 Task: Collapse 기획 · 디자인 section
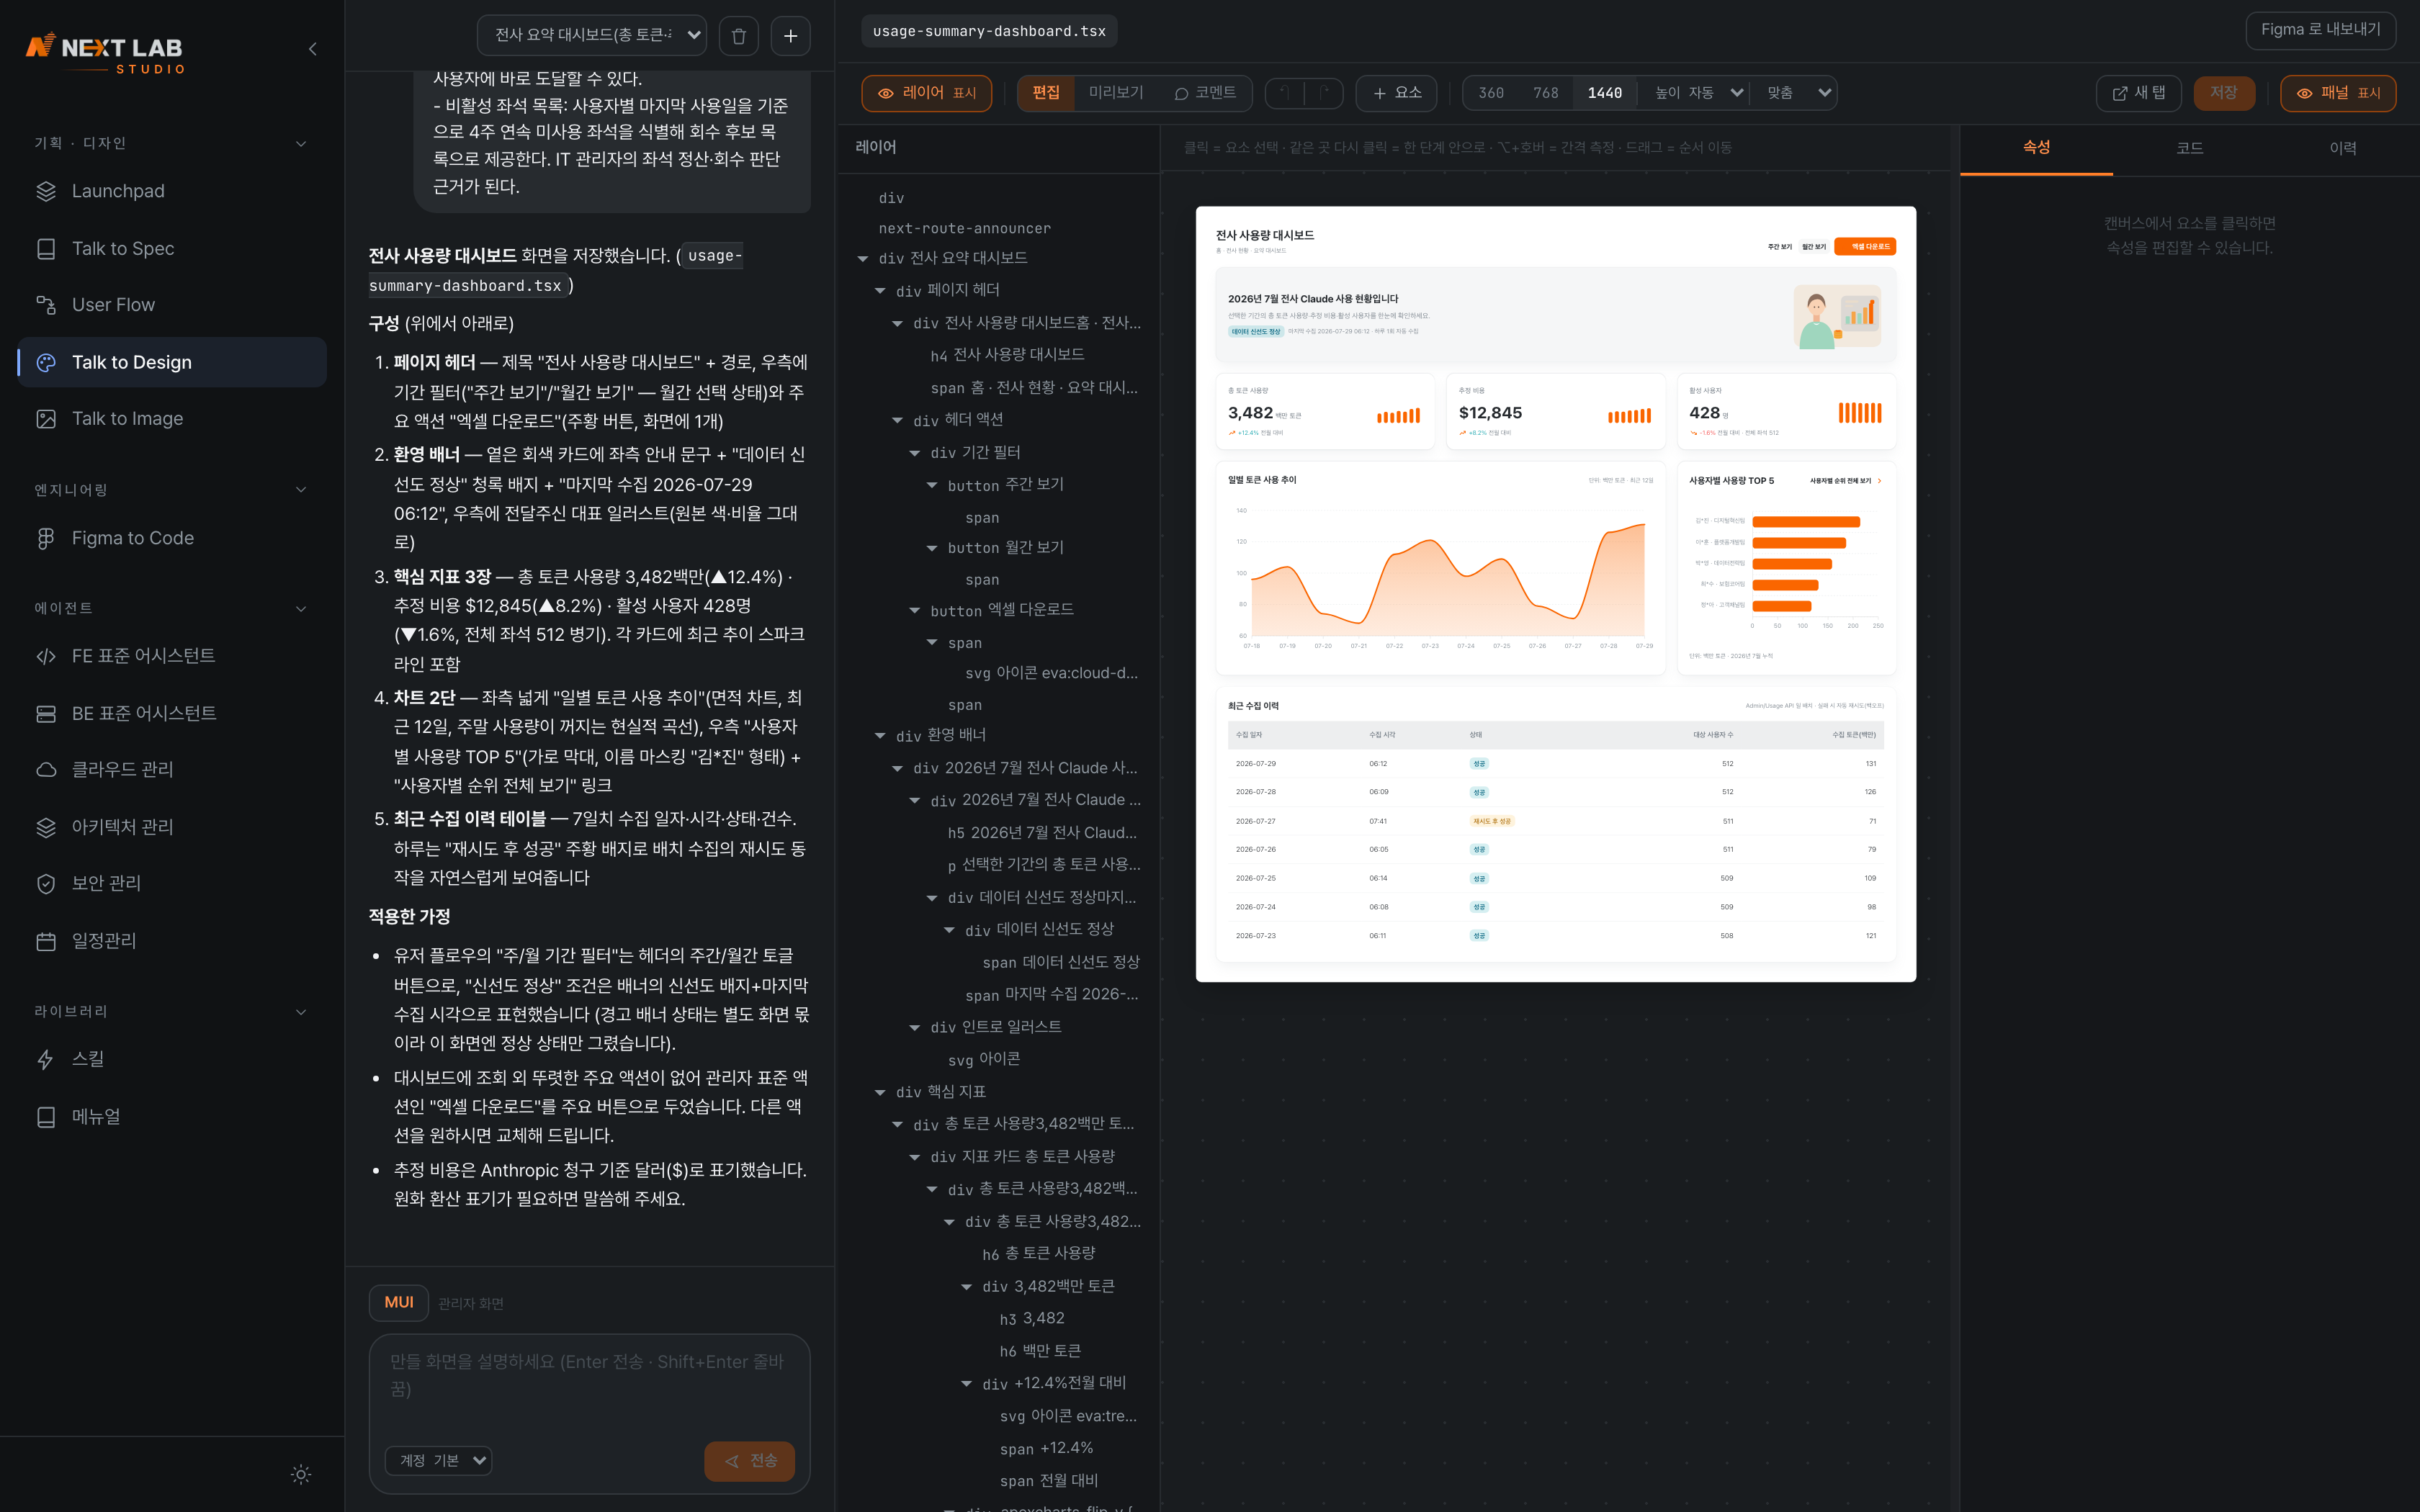pos(170,143)
